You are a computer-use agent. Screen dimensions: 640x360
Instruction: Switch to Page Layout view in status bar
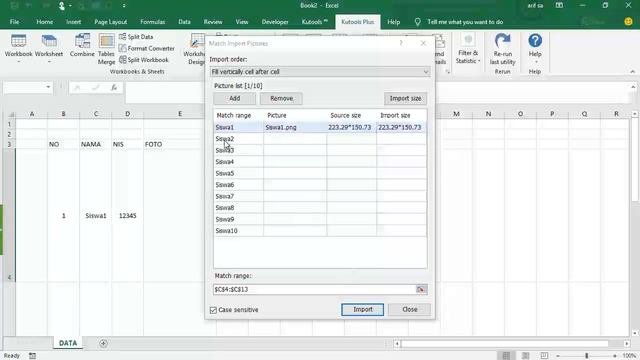click(525, 356)
